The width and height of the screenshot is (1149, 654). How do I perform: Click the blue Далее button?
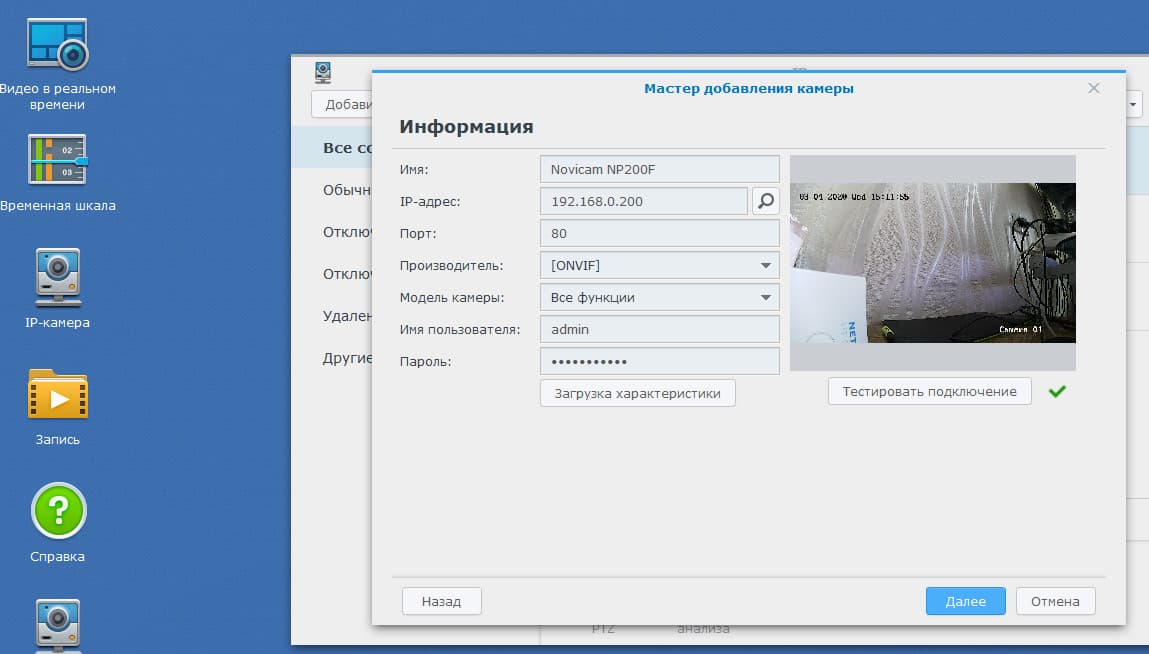click(x=965, y=601)
